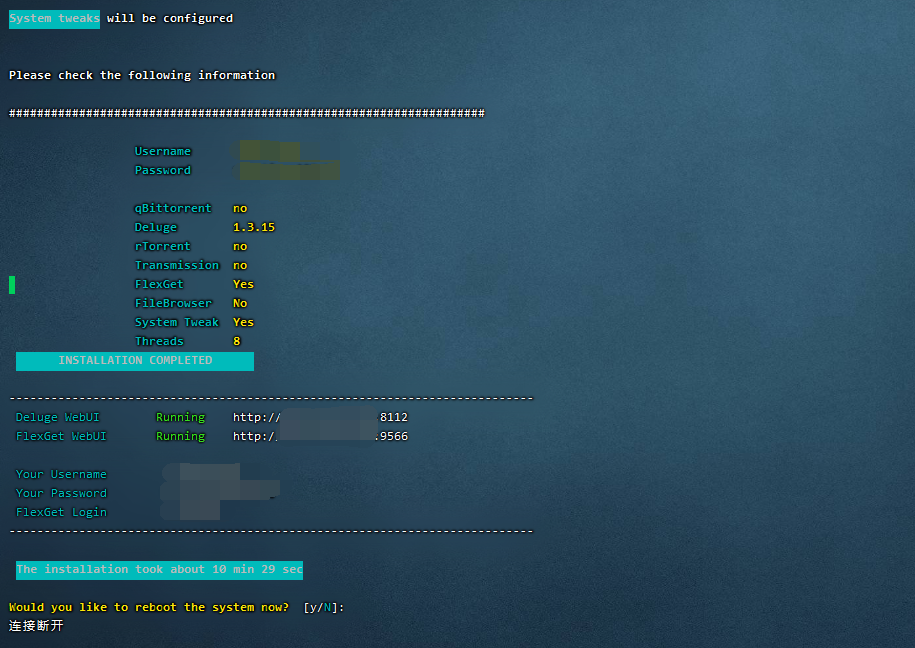Click the FileBrowser label
The width and height of the screenshot is (915, 648).
click(173, 303)
